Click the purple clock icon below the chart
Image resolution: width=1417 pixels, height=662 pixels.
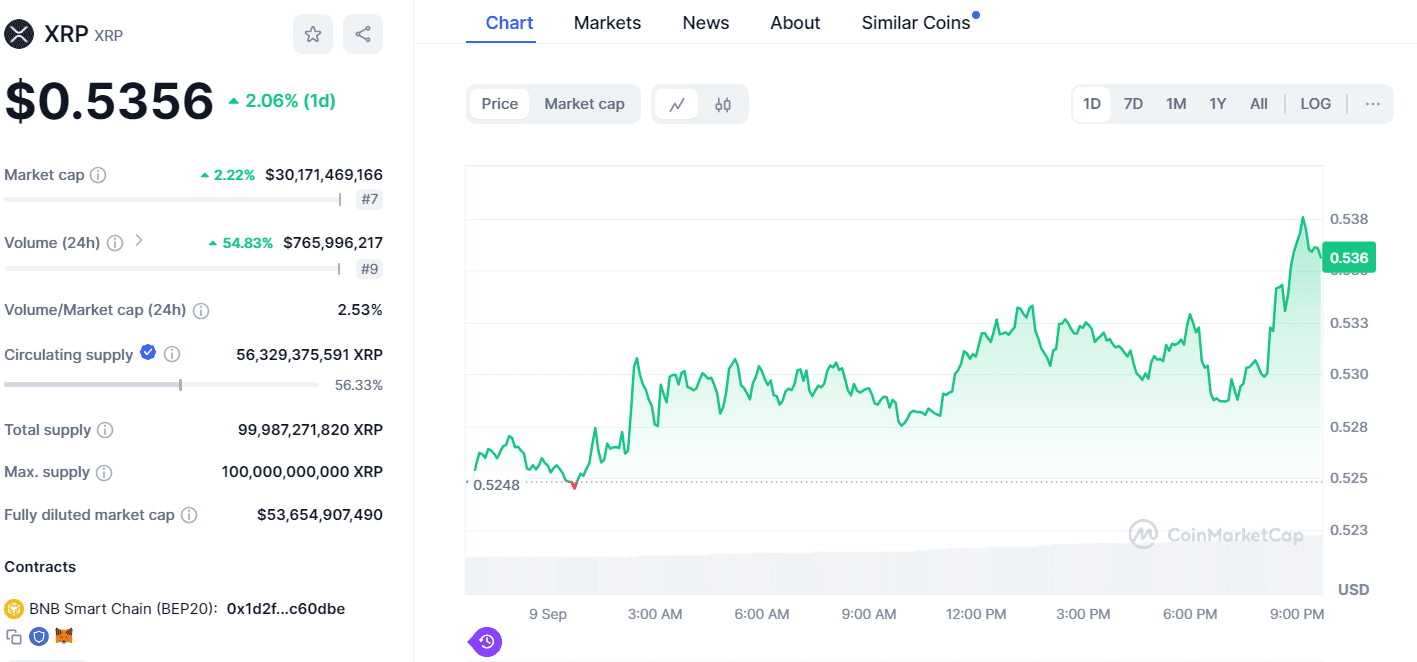(485, 641)
